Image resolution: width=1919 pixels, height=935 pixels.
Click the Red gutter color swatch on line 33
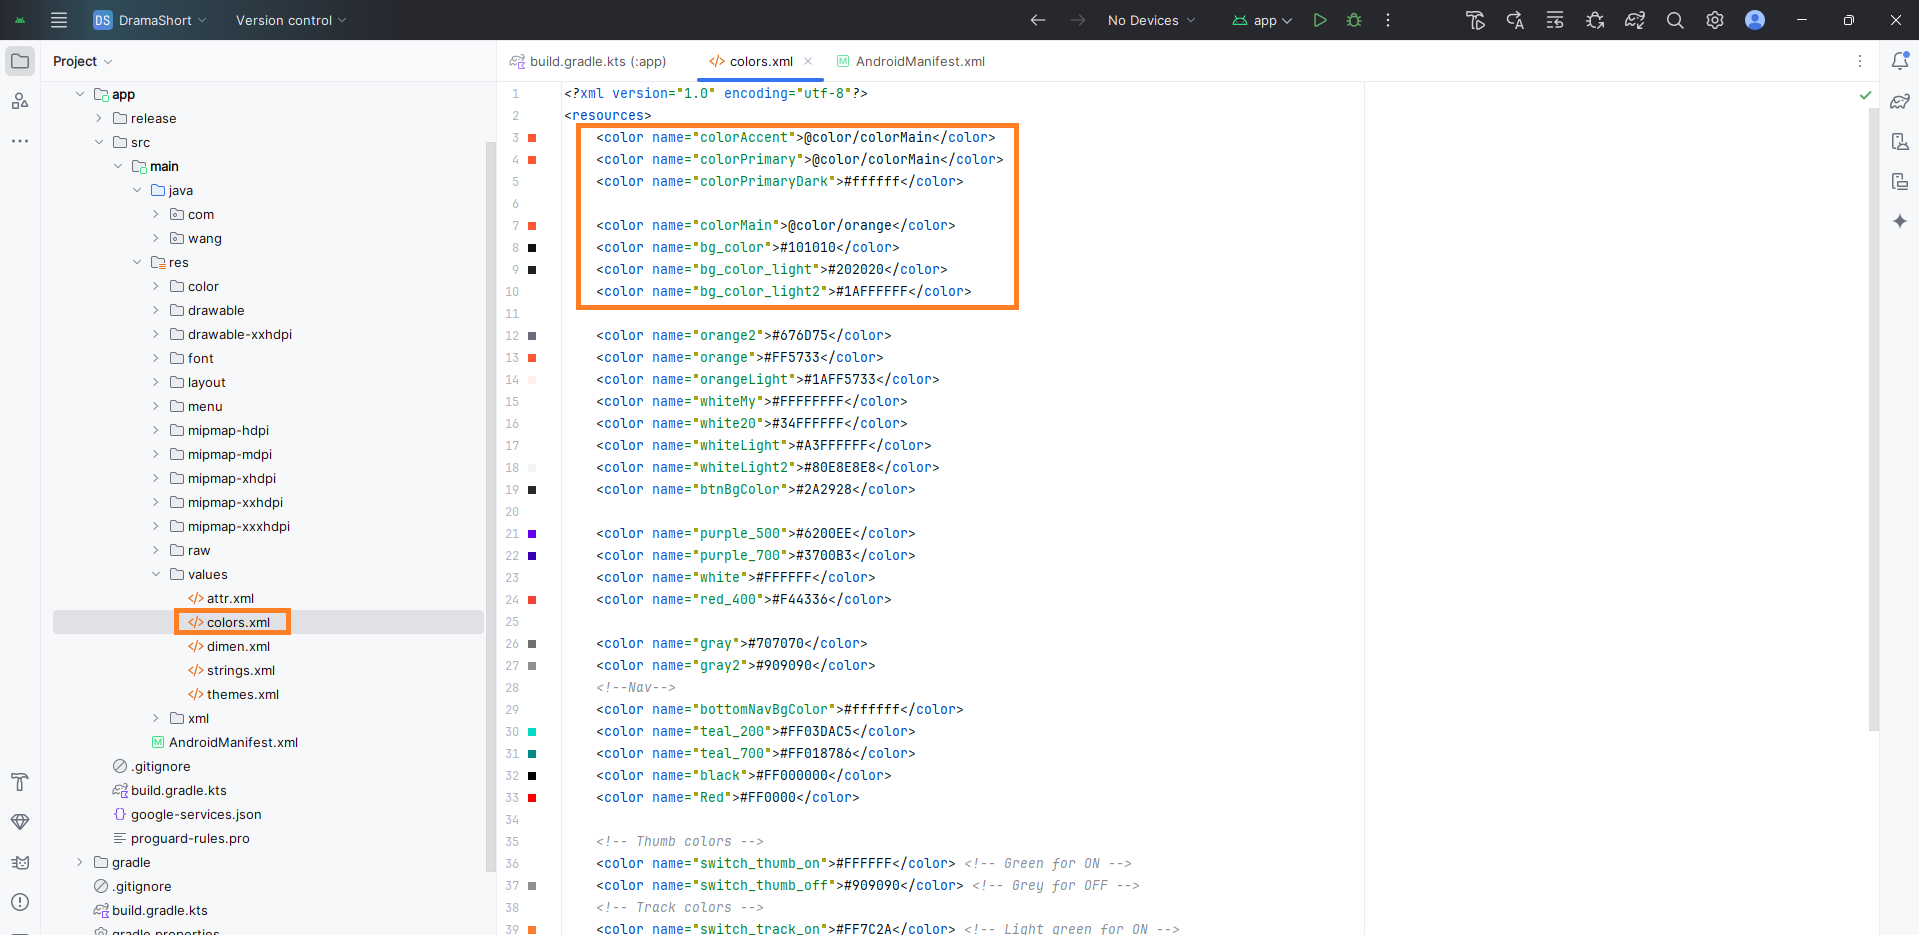pyautogui.click(x=532, y=798)
